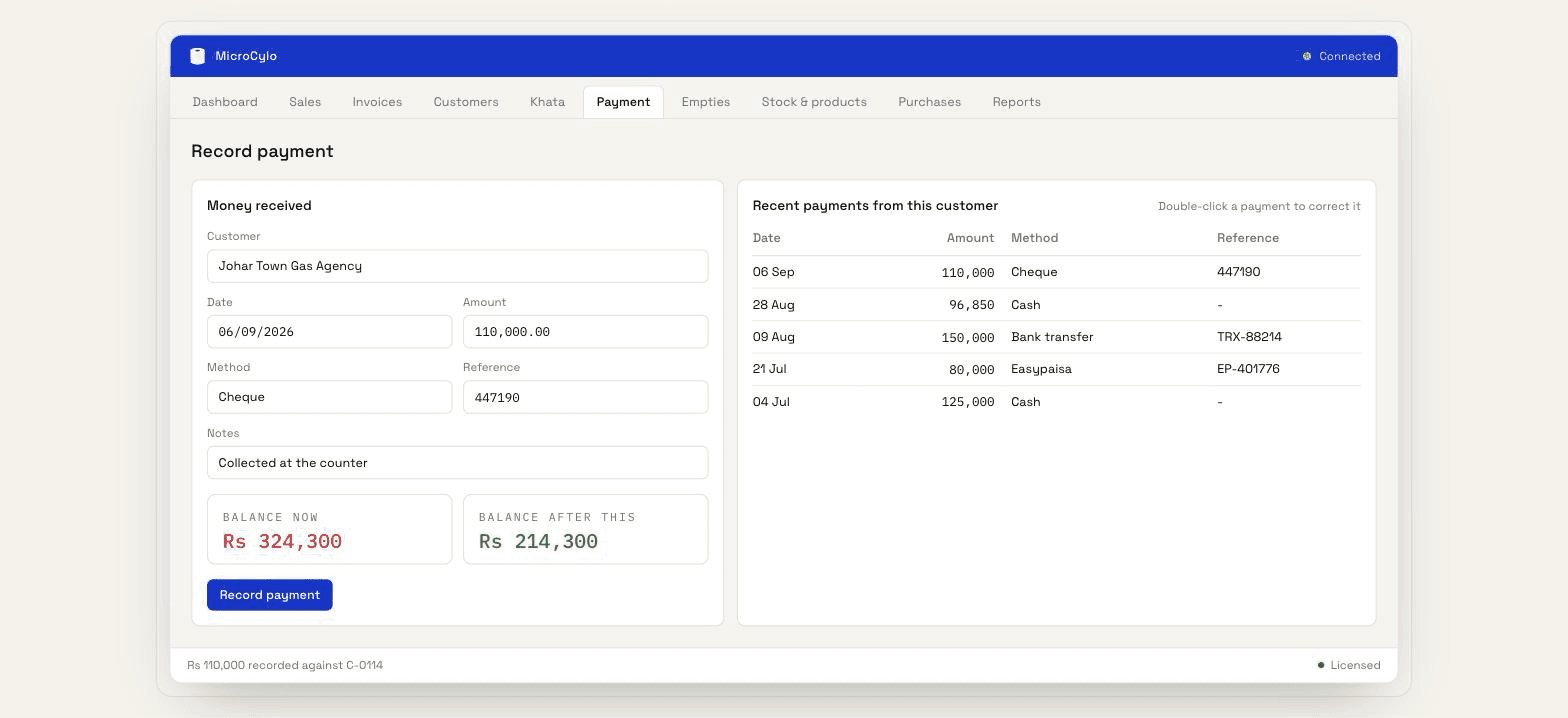Click the Record payment page heading
The image size is (1568, 718).
tap(262, 151)
